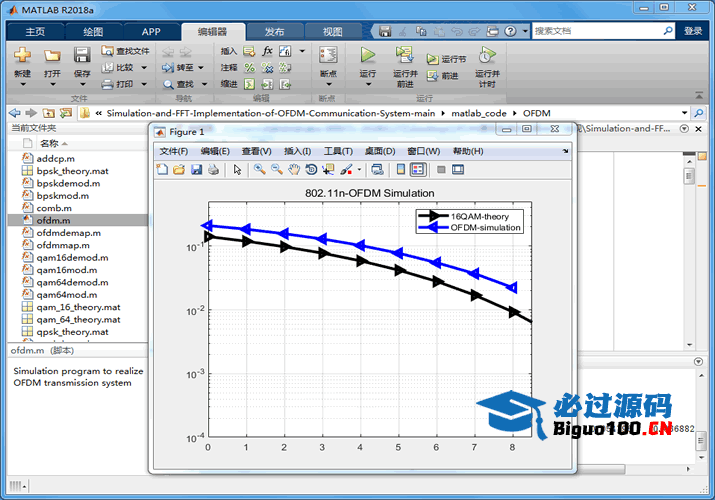The width and height of the screenshot is (715, 500).
Task: Click the Help question mark icon
Action: click(x=511, y=31)
